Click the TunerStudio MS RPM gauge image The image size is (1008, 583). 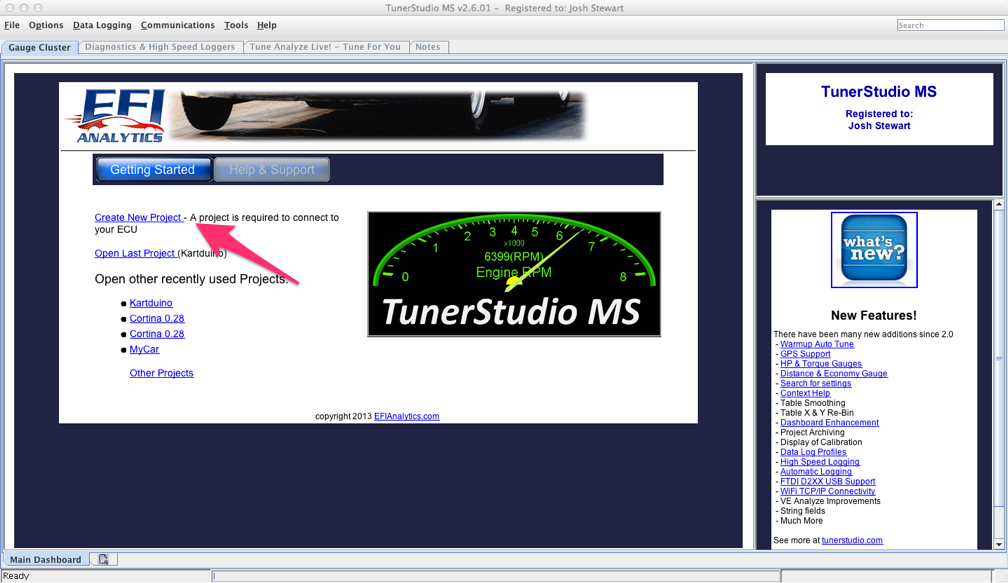(x=514, y=274)
